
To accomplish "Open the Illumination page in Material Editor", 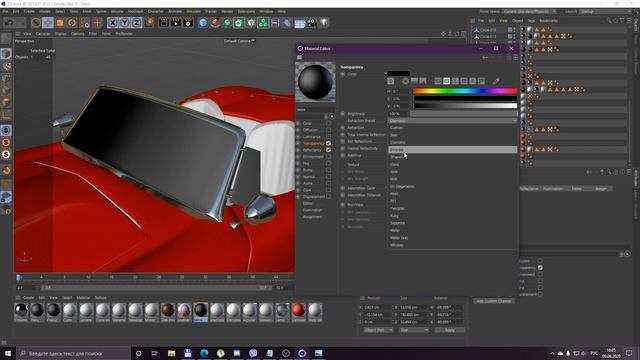I will click(x=312, y=210).
